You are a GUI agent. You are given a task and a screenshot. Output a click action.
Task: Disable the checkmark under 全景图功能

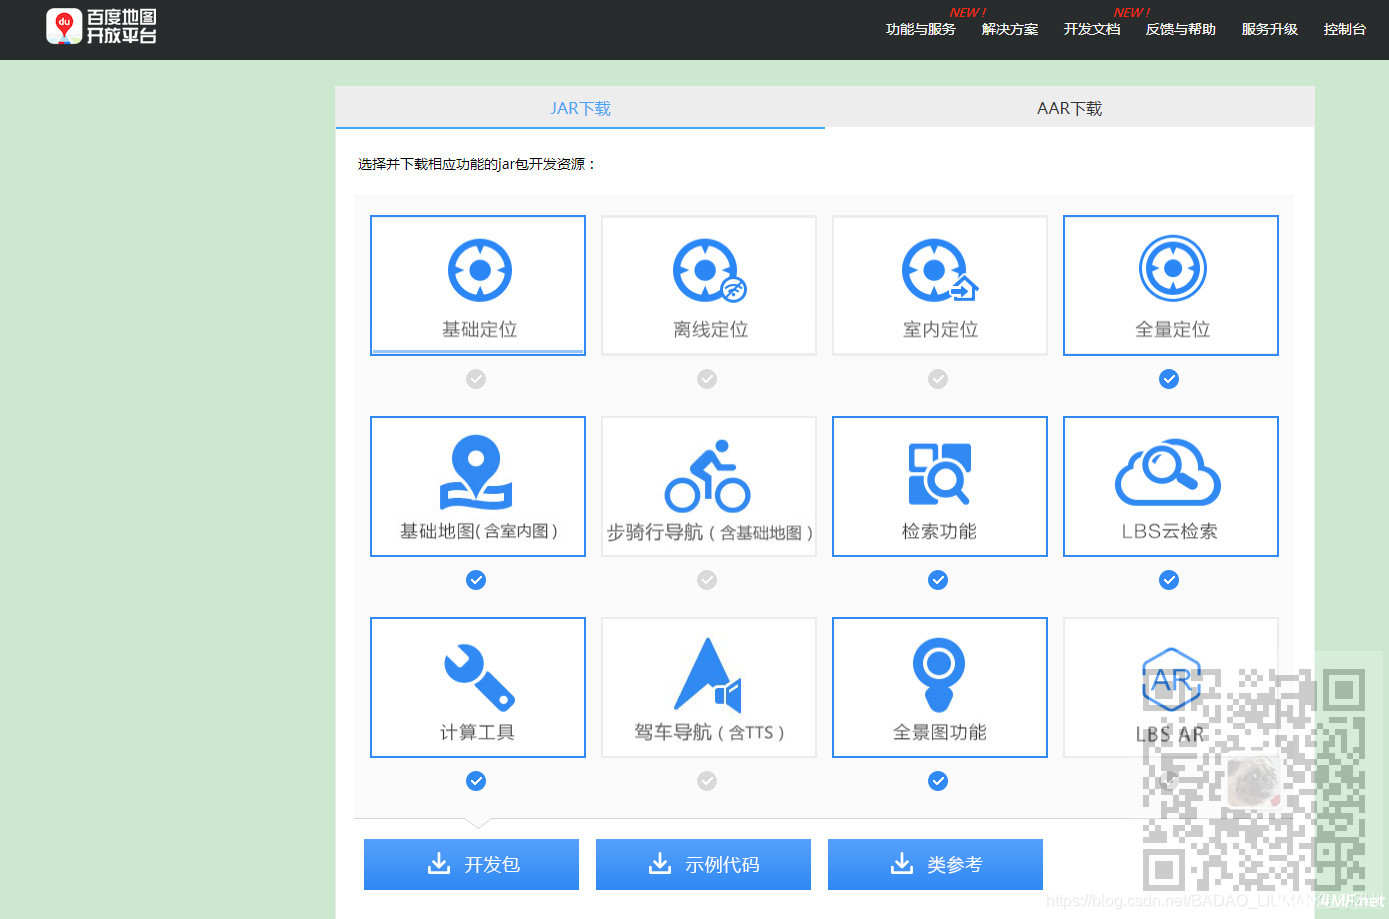(938, 781)
